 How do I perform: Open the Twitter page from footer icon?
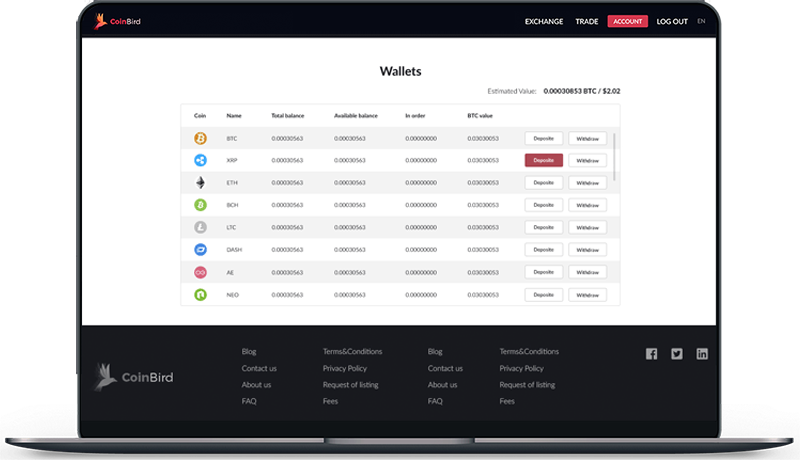coord(677,354)
